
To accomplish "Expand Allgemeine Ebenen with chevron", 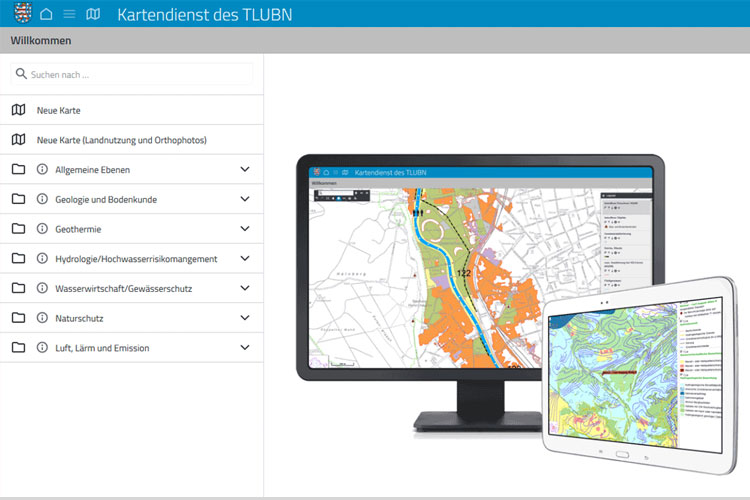I will click(245, 169).
